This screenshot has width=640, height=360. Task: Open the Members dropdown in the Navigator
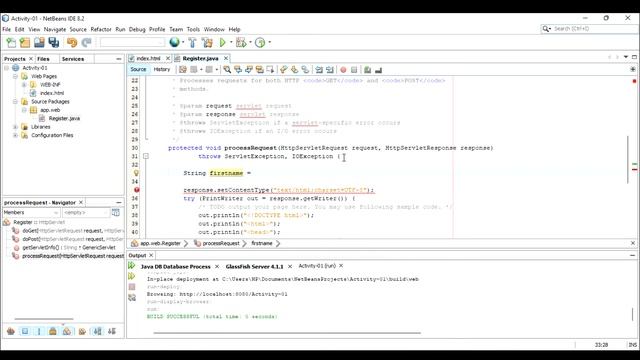pos(31,213)
